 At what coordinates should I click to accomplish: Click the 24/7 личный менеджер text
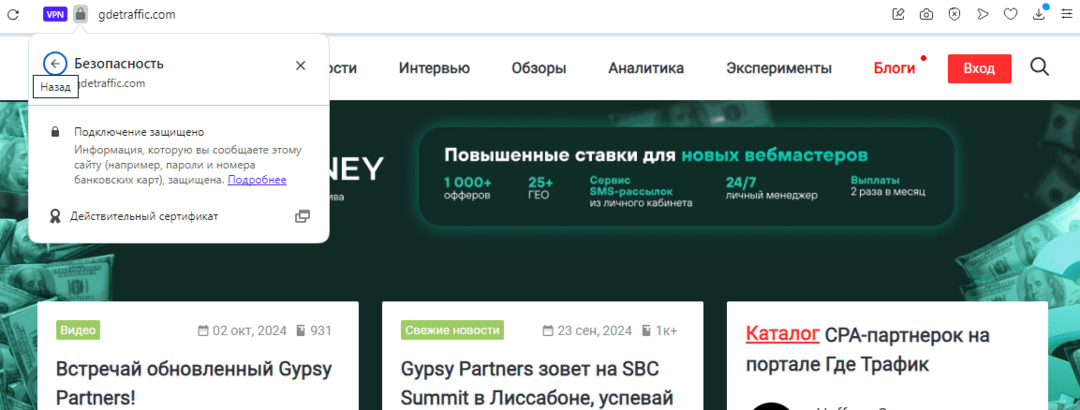tap(771, 188)
